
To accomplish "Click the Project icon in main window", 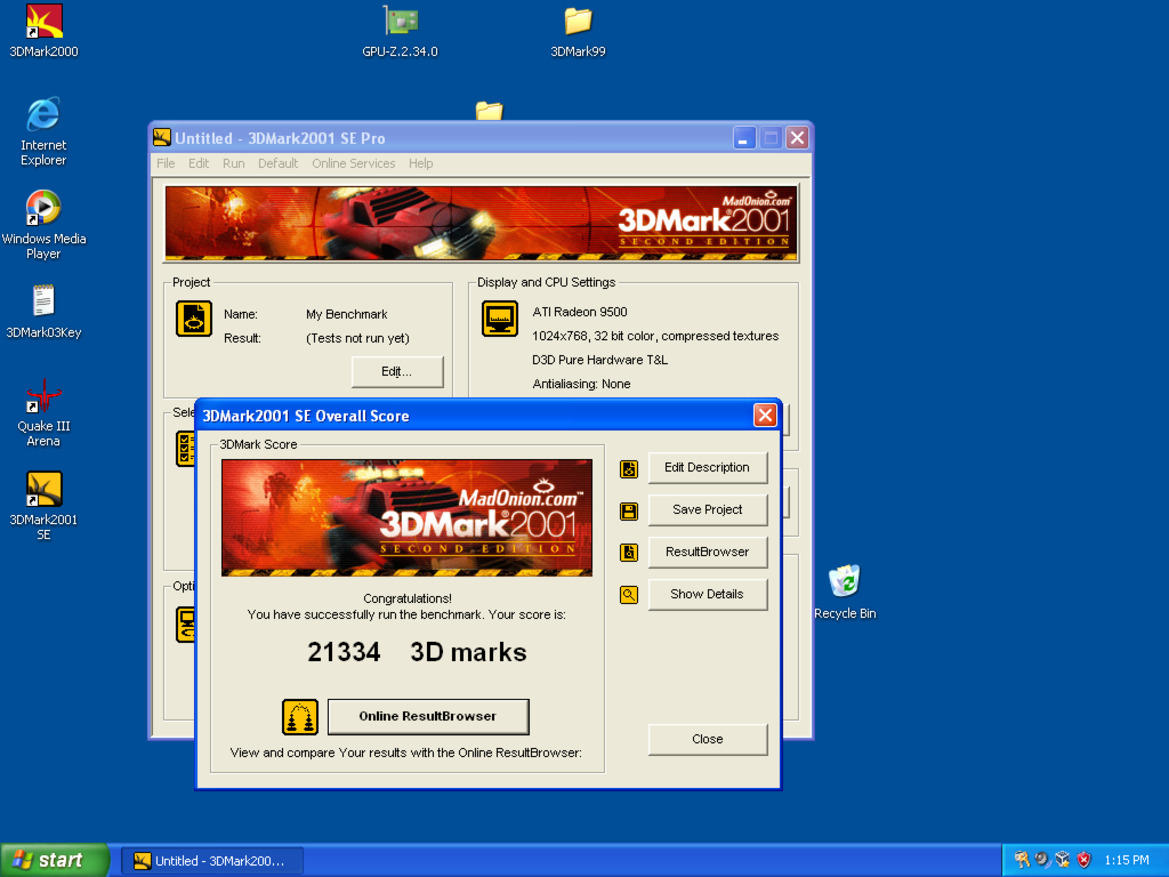I will [194, 318].
